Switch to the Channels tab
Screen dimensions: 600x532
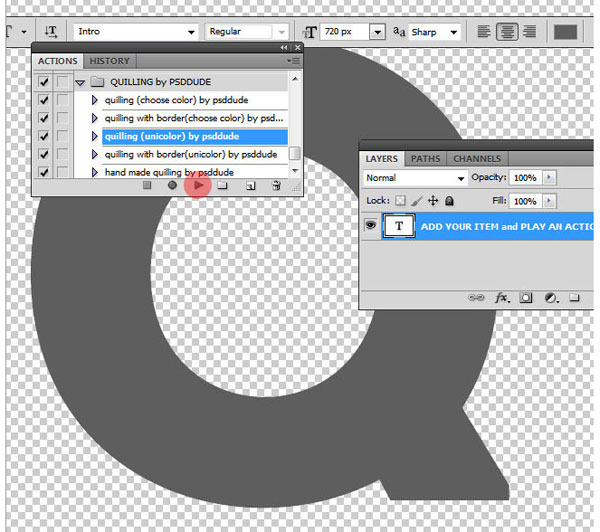[477, 158]
